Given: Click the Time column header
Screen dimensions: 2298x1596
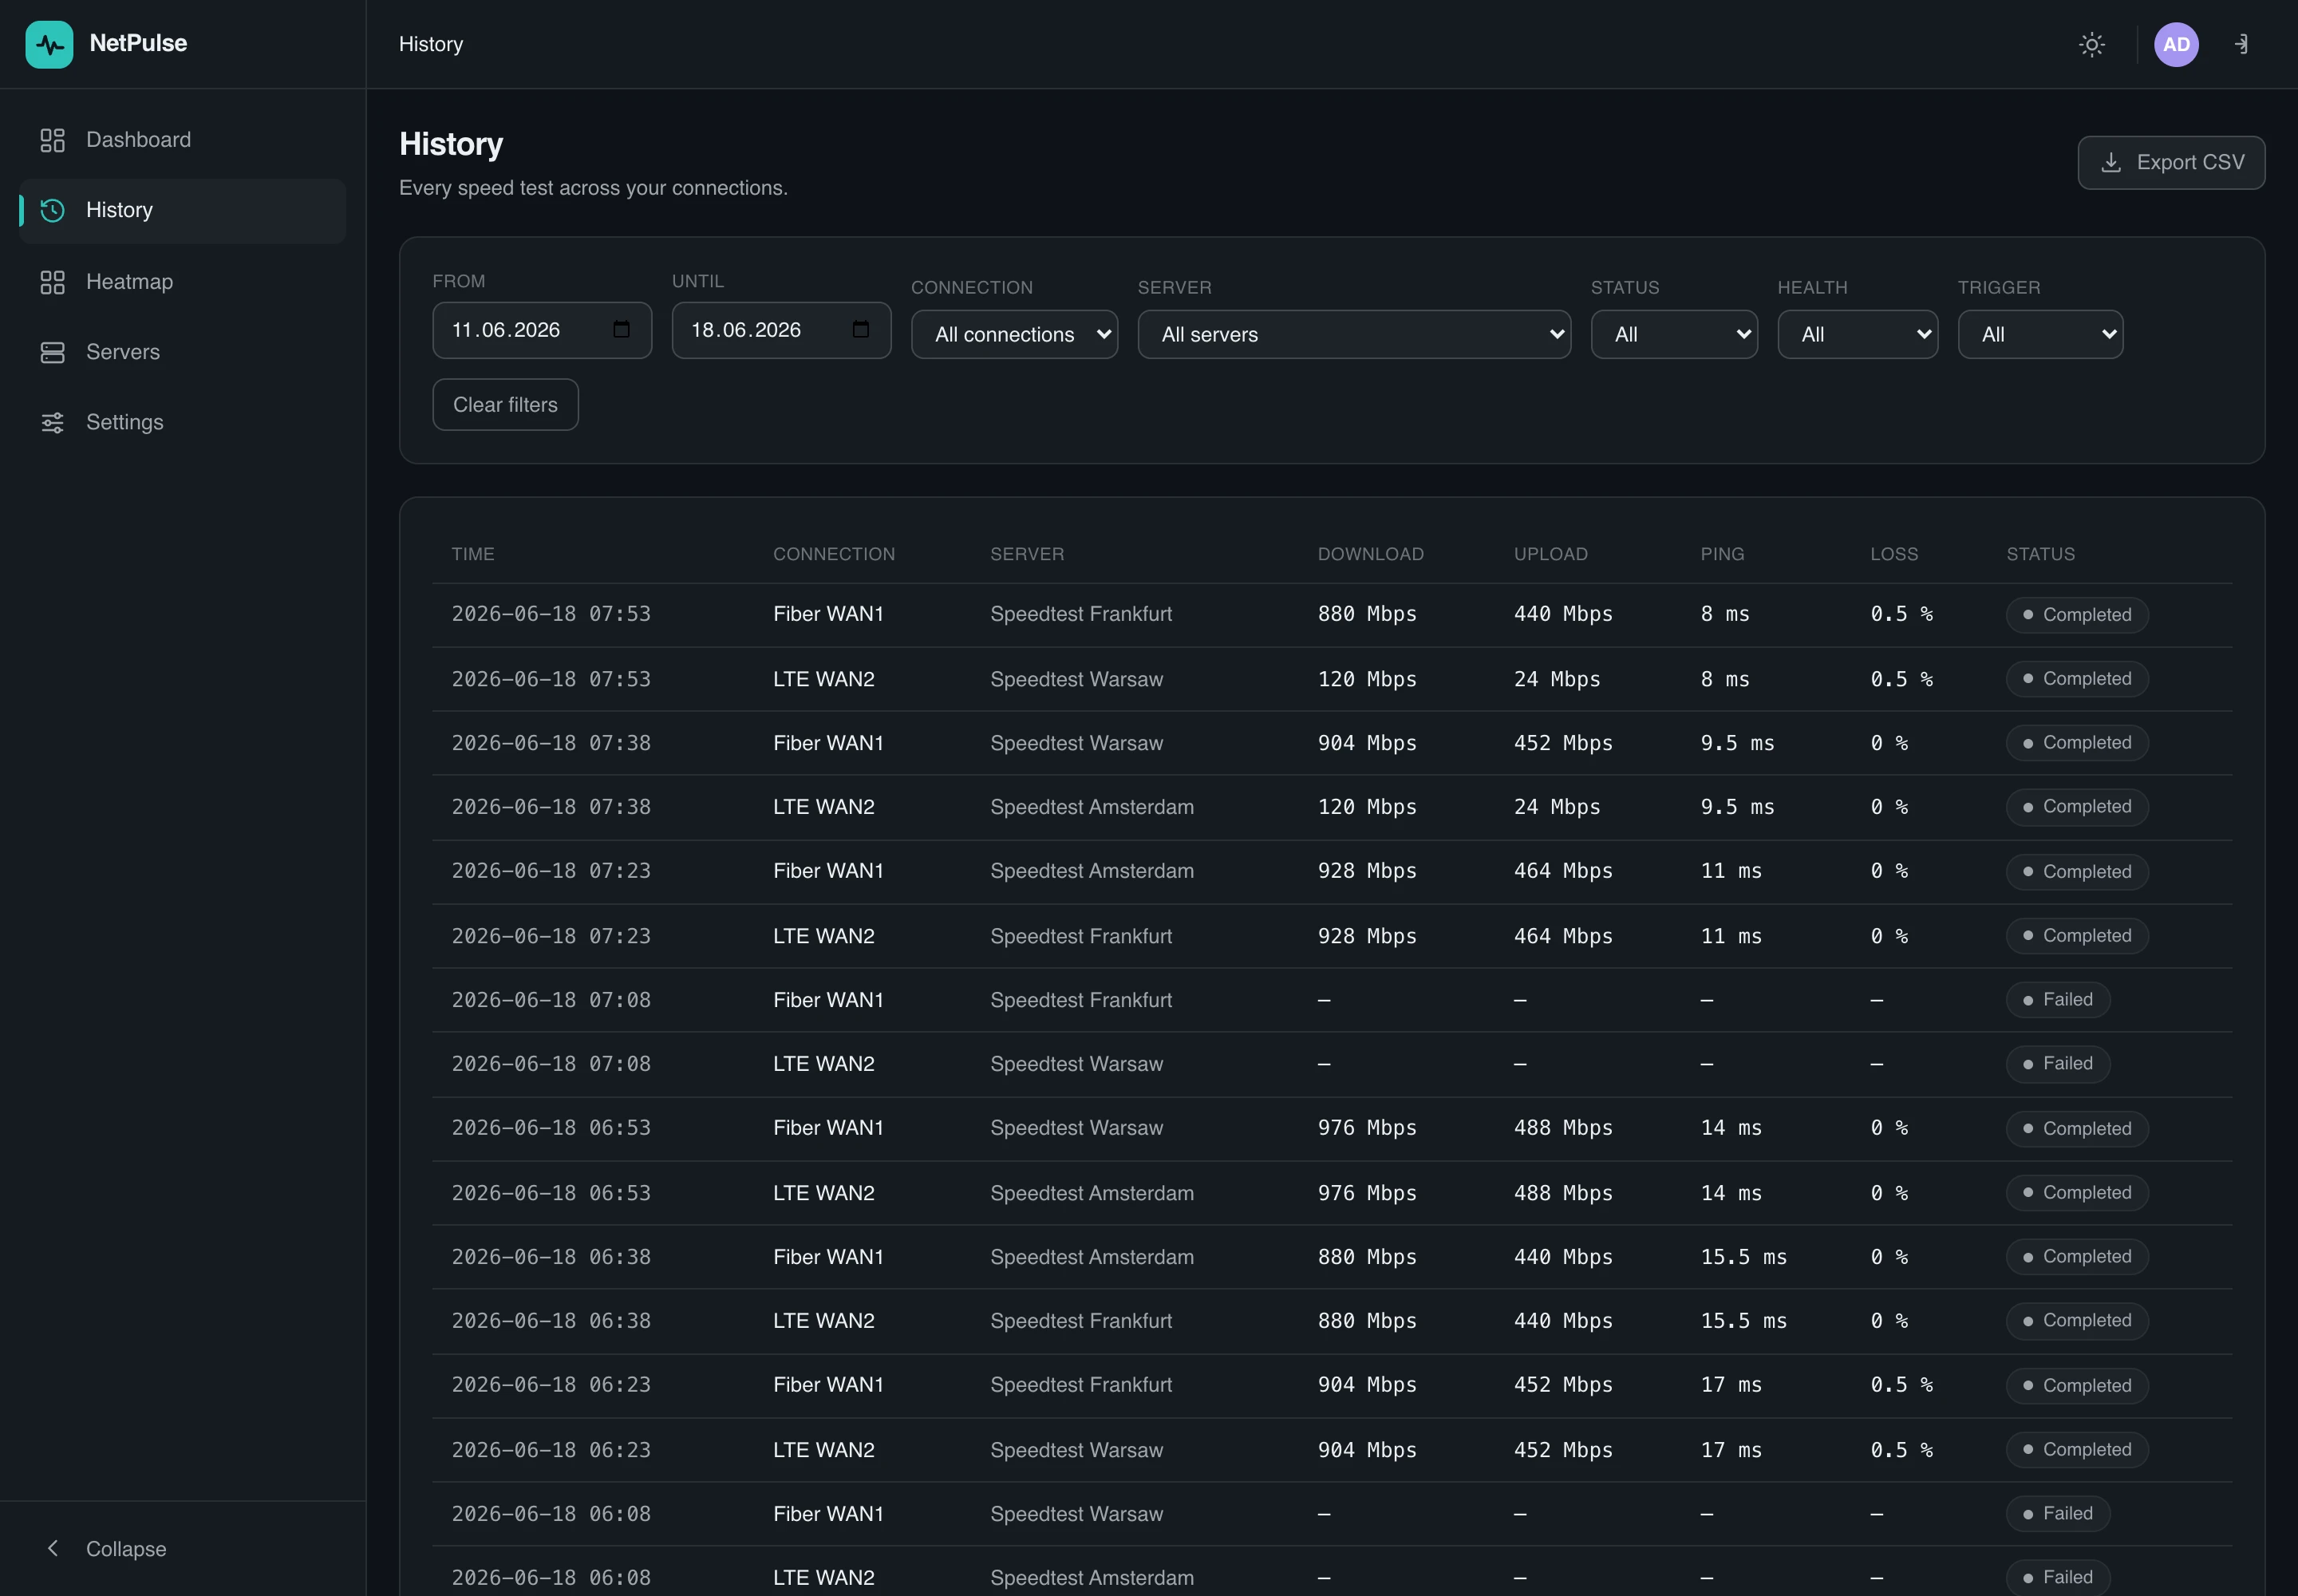Looking at the screenshot, I should pos(473,554).
